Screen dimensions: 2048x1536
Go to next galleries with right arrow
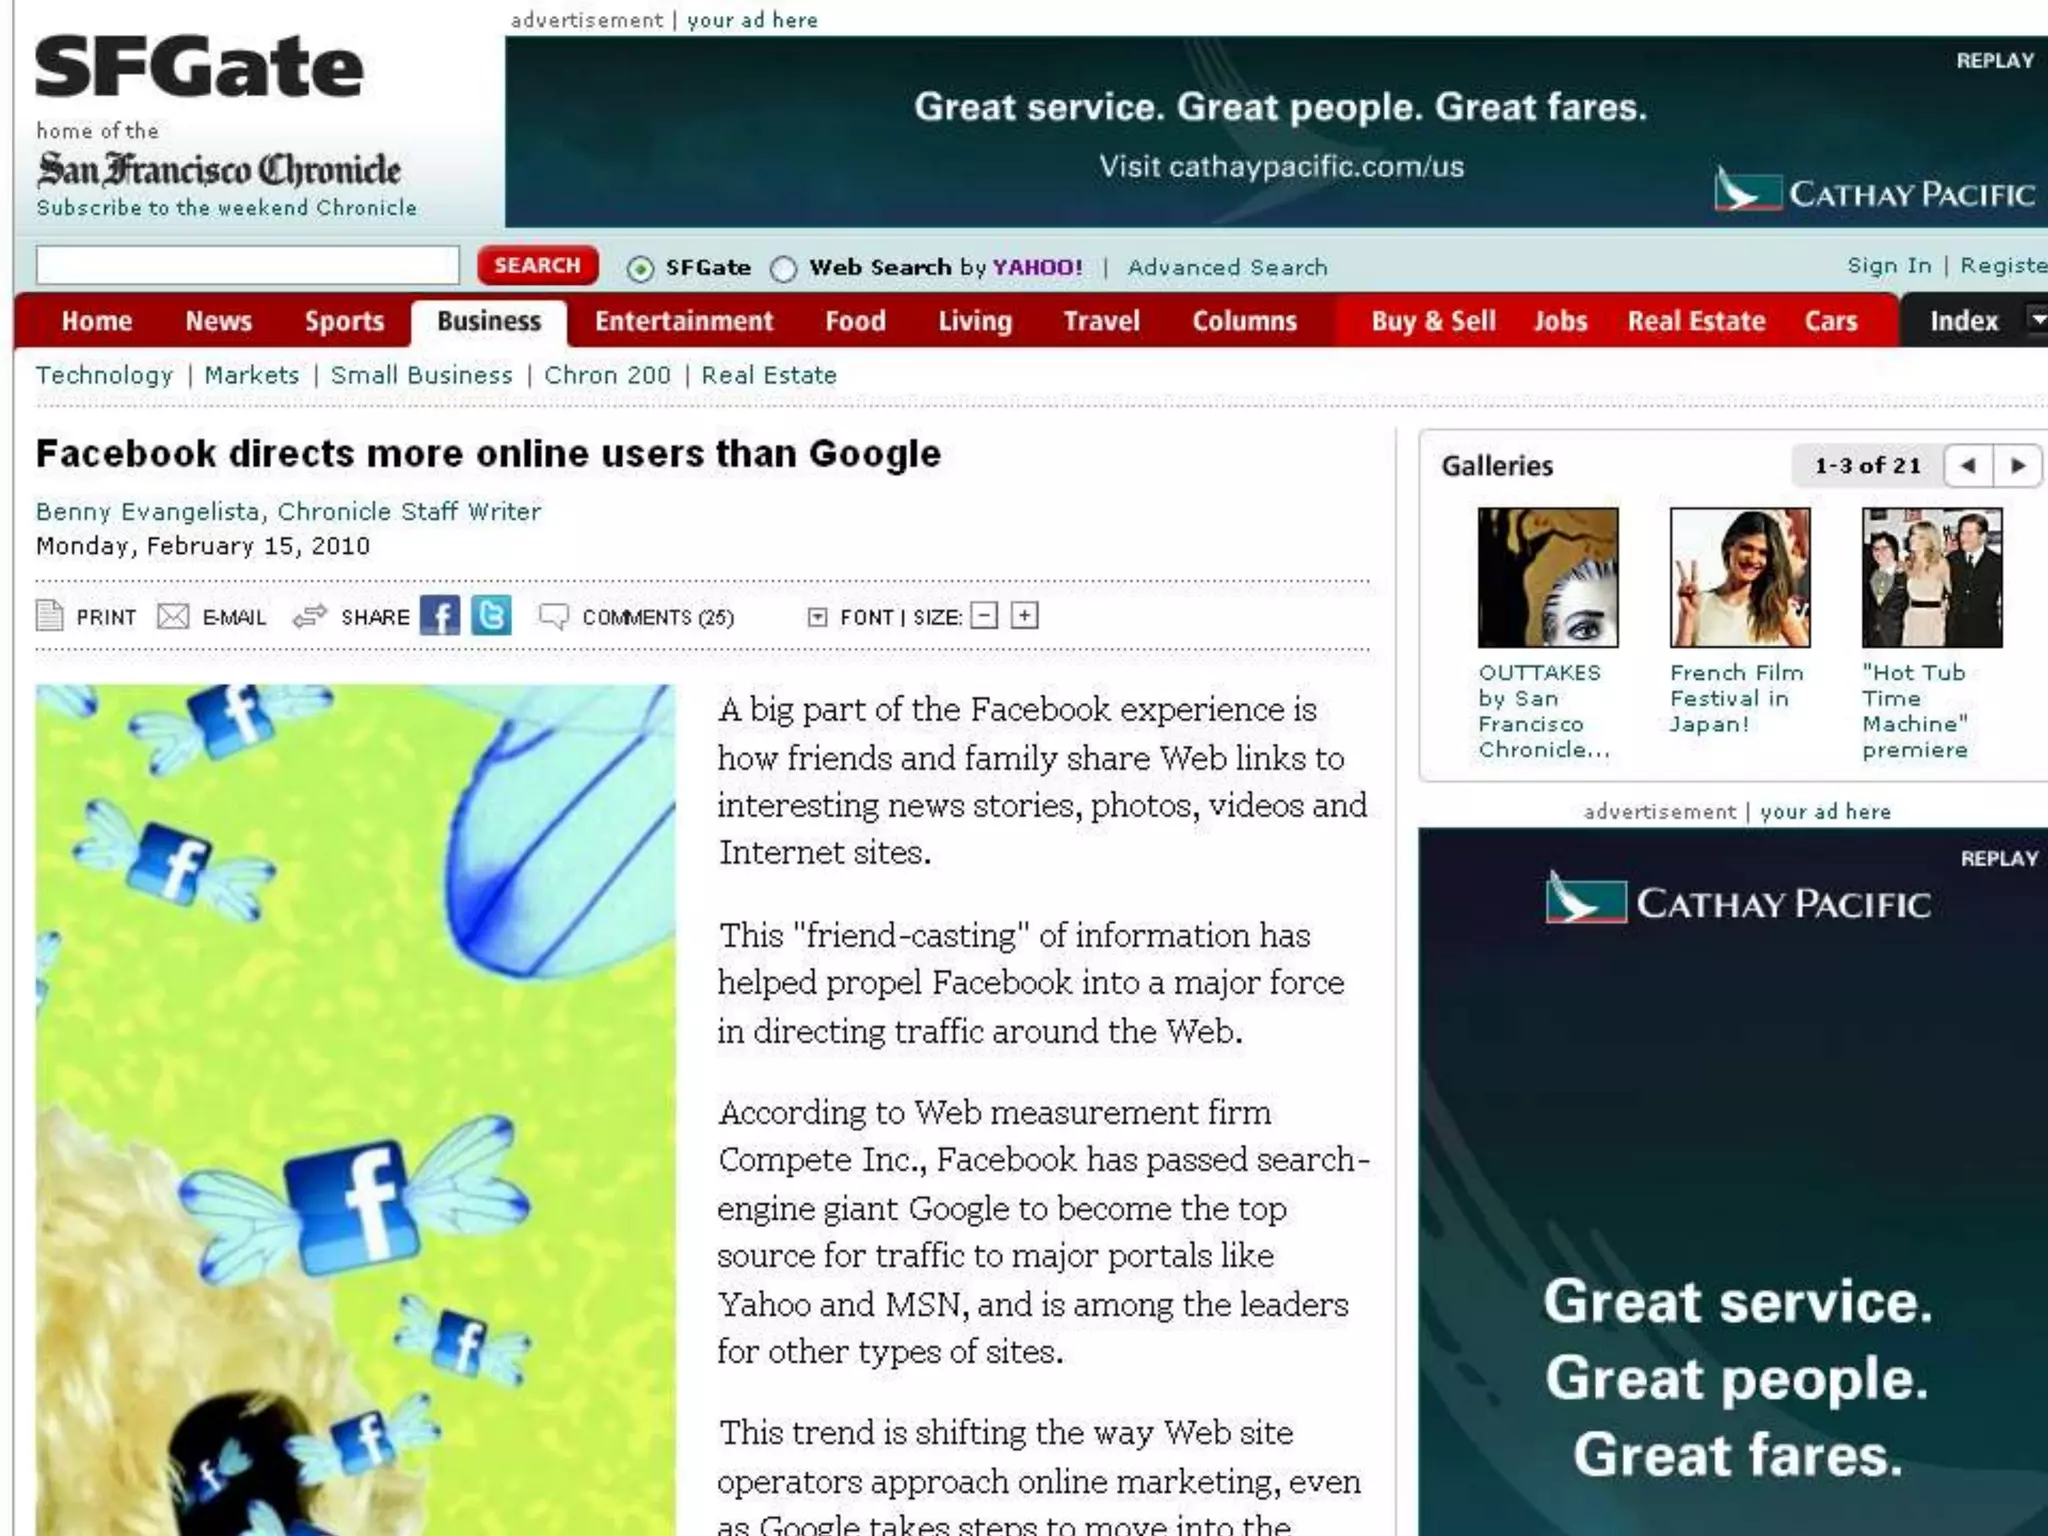coord(2017,466)
